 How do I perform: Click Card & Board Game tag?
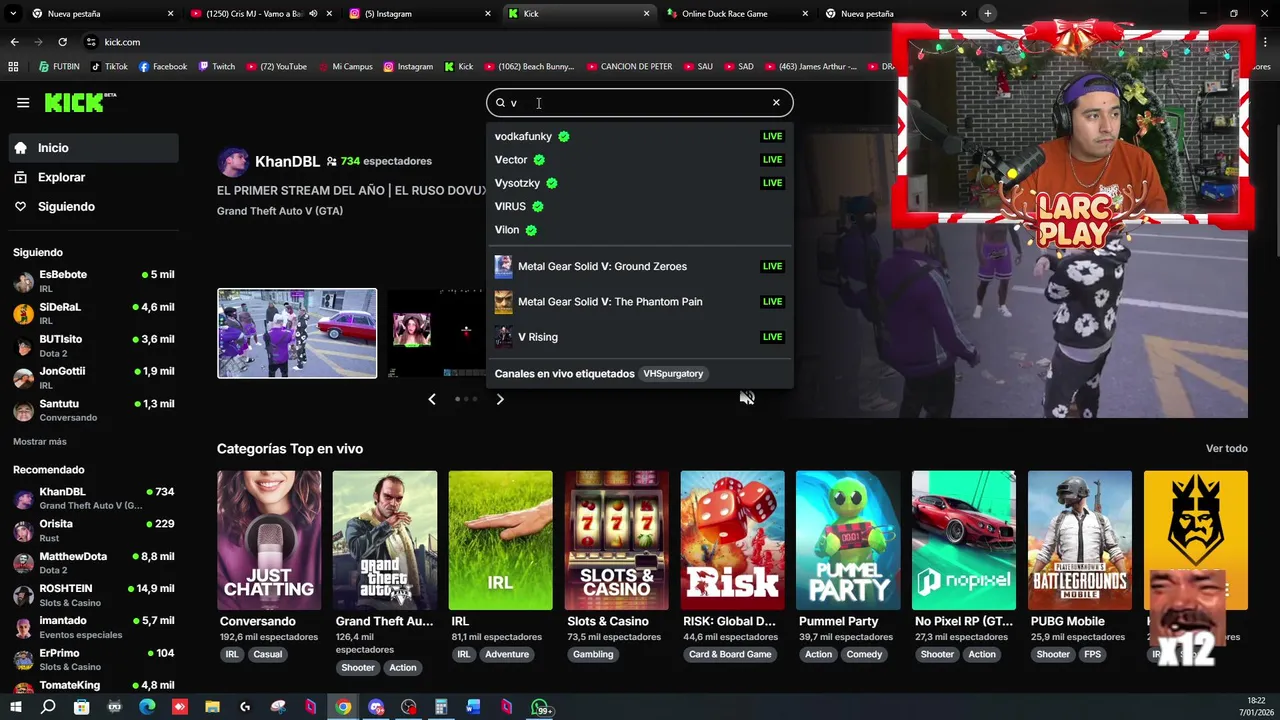pos(730,654)
